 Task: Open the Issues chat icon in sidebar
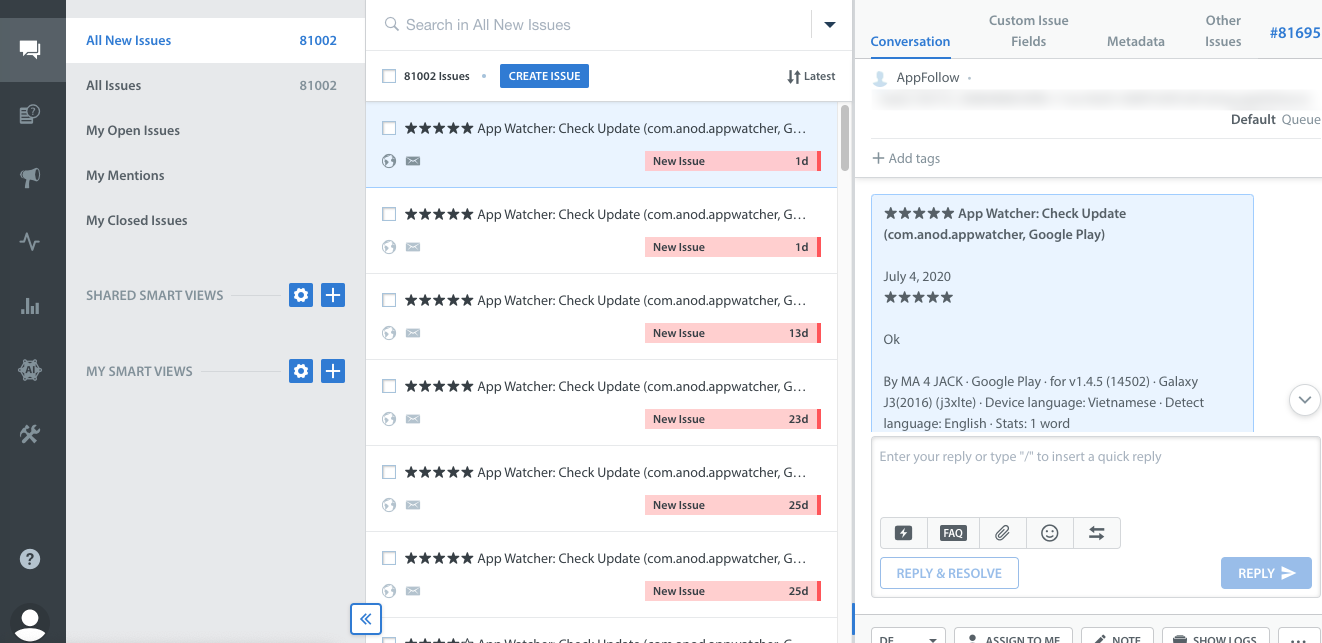(30, 49)
